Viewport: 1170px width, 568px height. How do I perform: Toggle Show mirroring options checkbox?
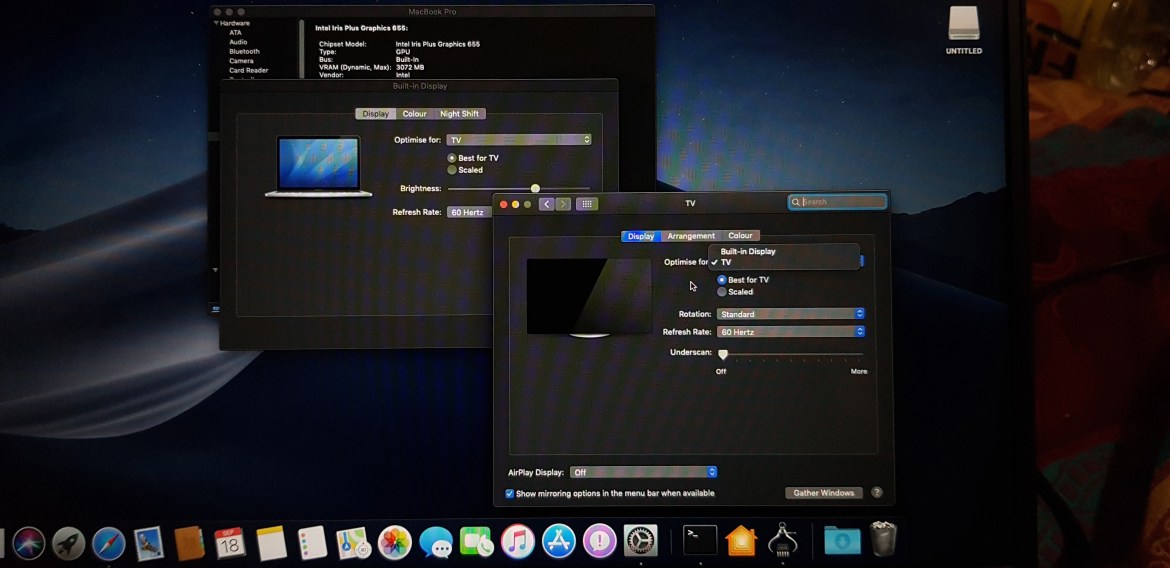point(510,493)
